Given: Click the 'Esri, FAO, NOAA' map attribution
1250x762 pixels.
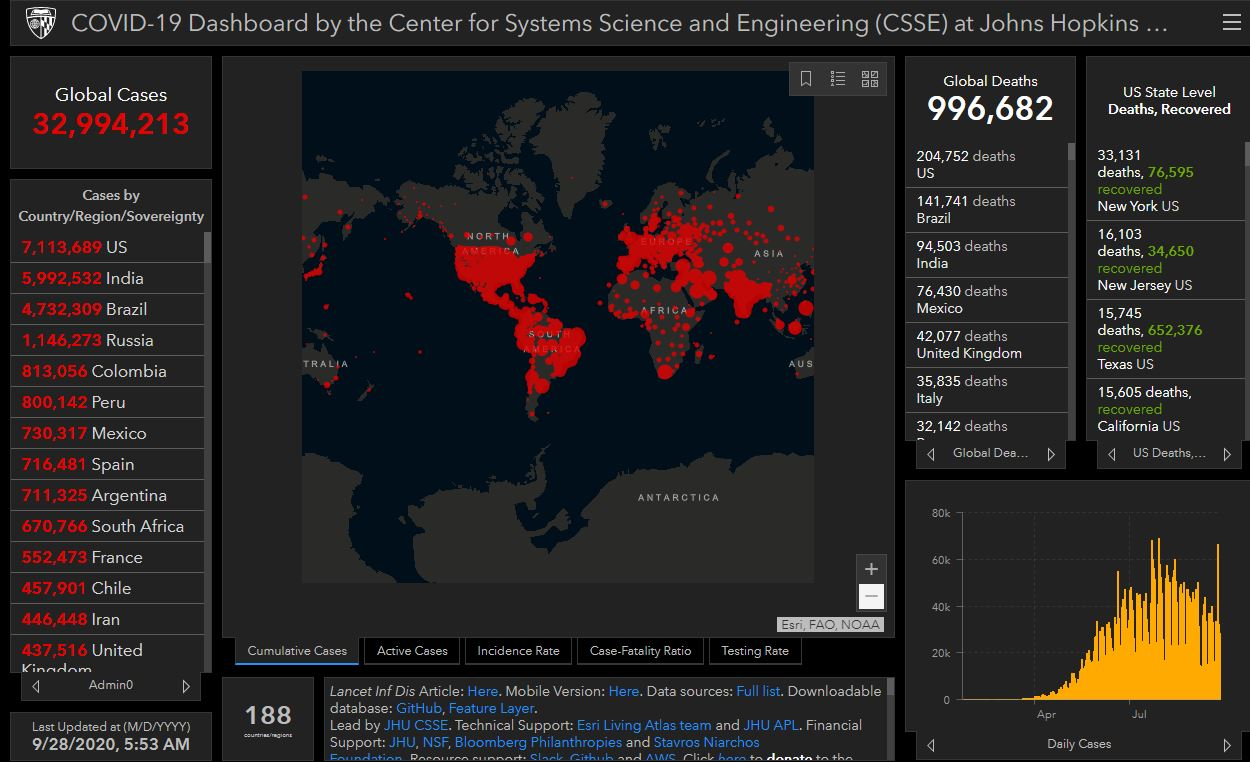Looking at the screenshot, I should (831, 625).
